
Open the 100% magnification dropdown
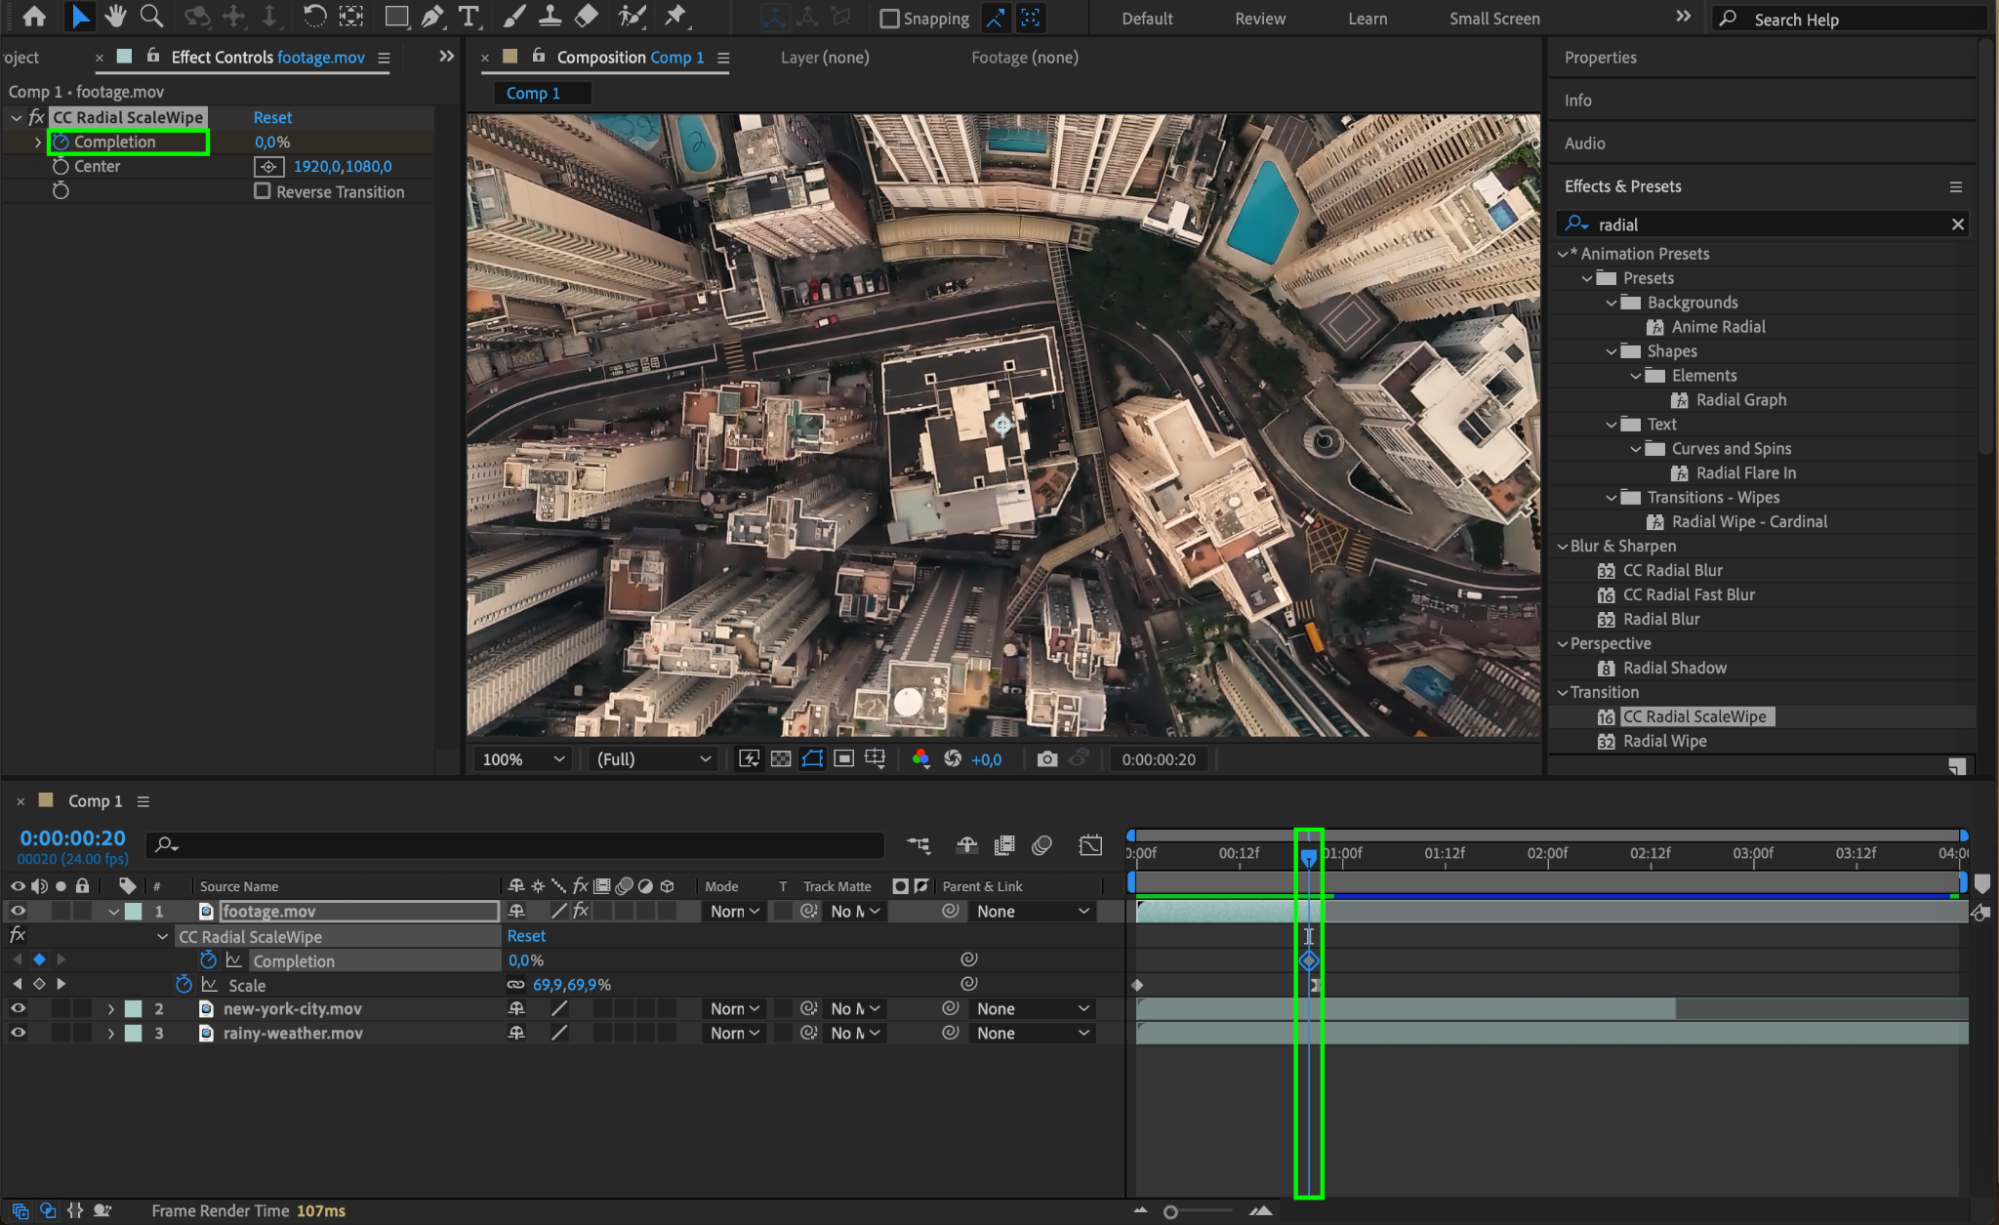tap(523, 759)
